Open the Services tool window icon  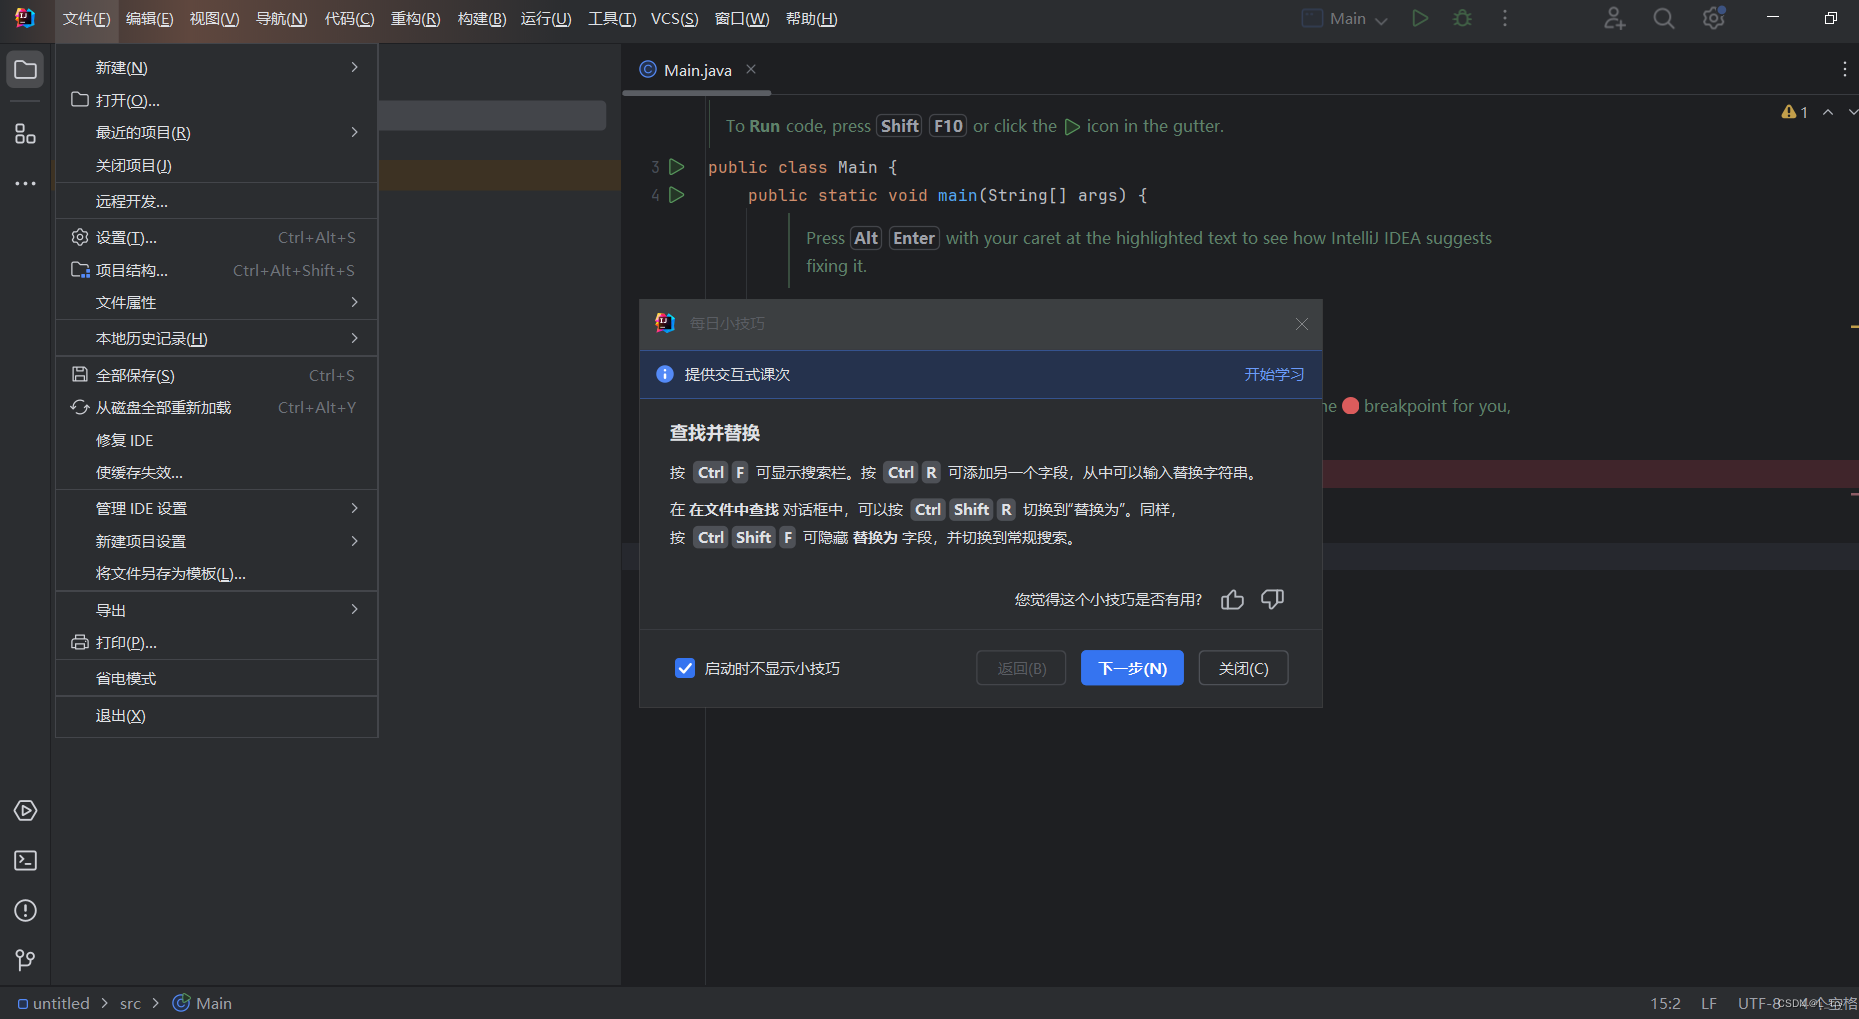(x=25, y=811)
